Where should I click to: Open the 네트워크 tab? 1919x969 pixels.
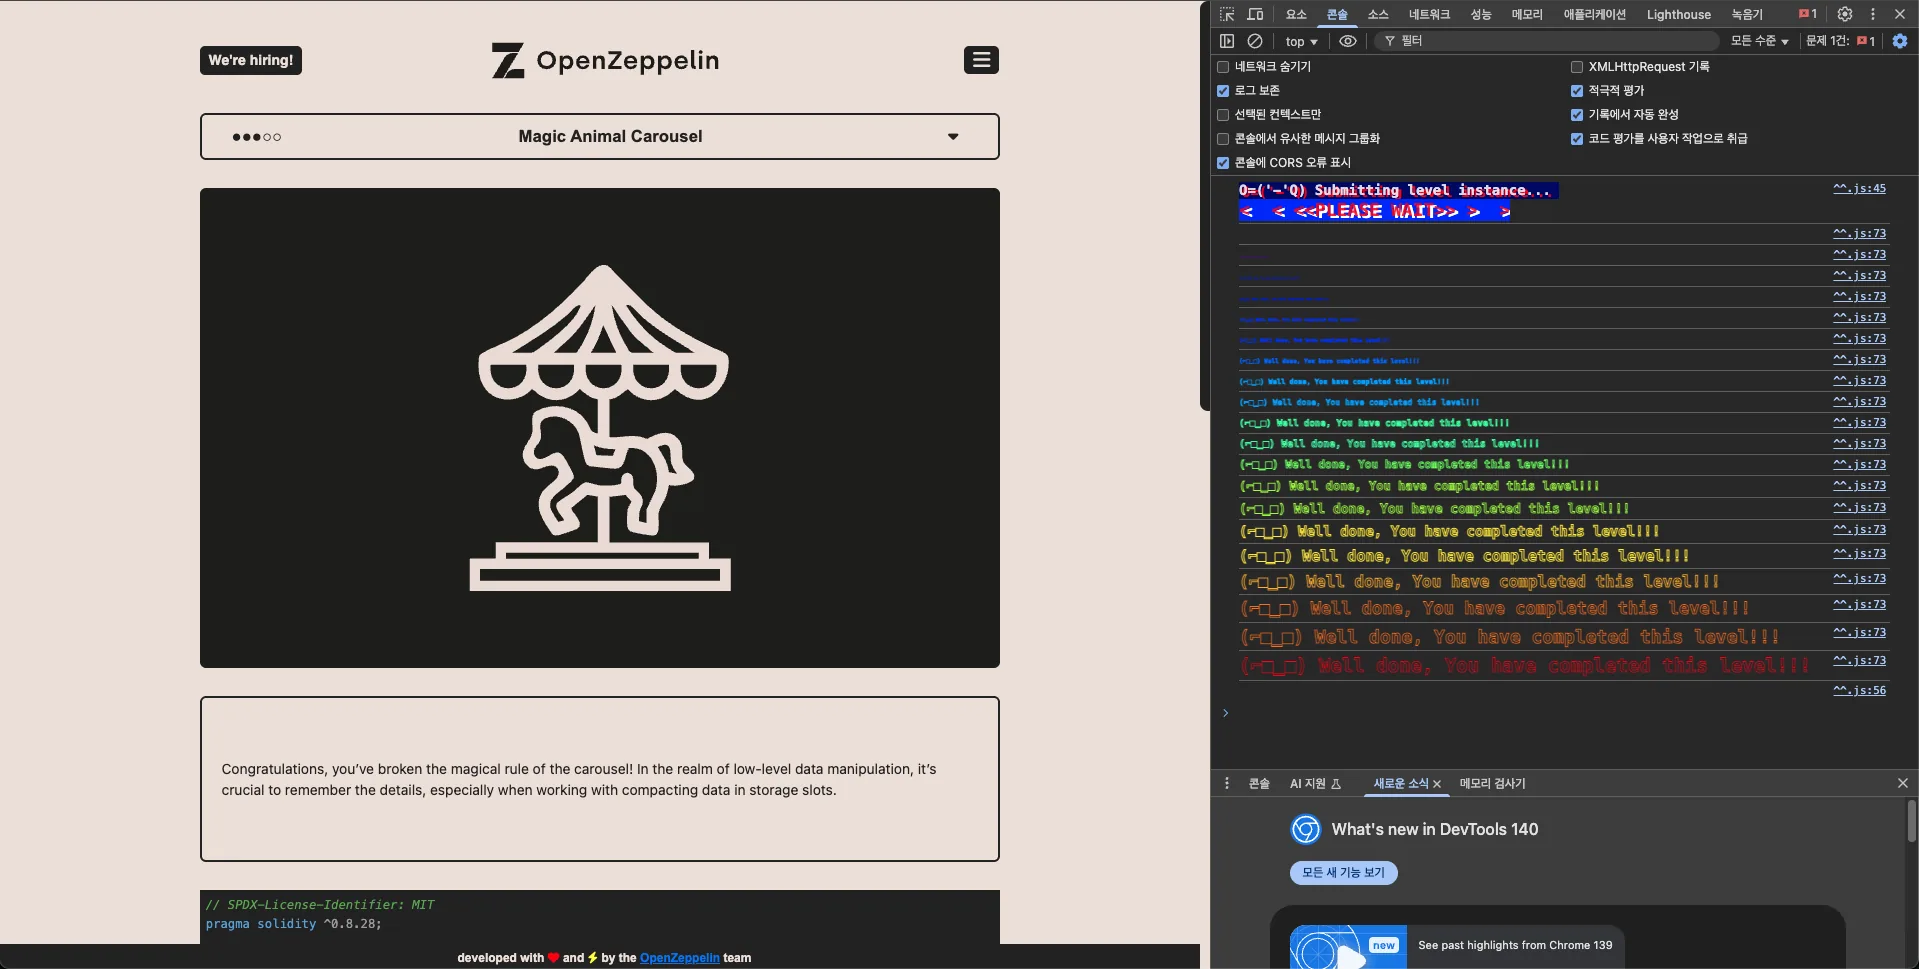1429,14
